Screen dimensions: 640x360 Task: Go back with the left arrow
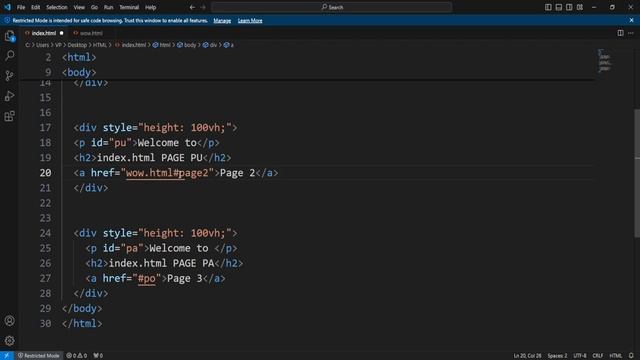tap(192, 7)
